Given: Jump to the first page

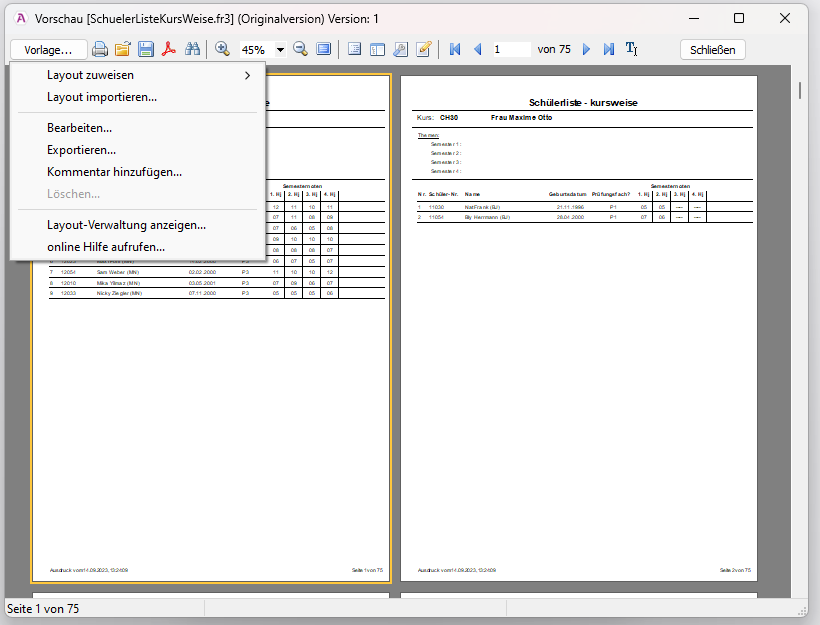Looking at the screenshot, I should pyautogui.click(x=455, y=49).
